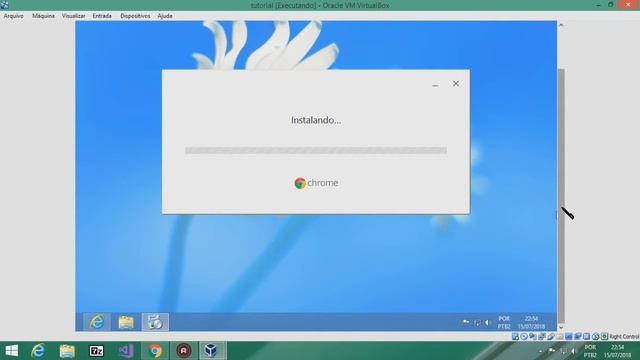Click the host volume speaker icon

click(573, 351)
